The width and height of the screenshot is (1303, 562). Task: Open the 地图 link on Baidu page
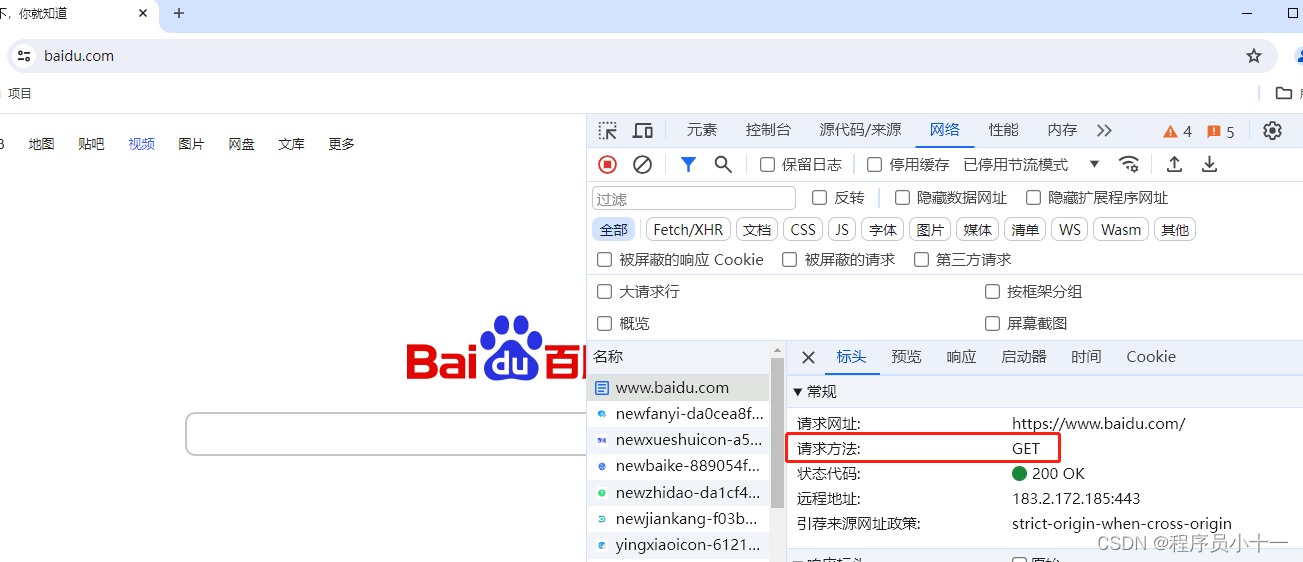click(41, 144)
